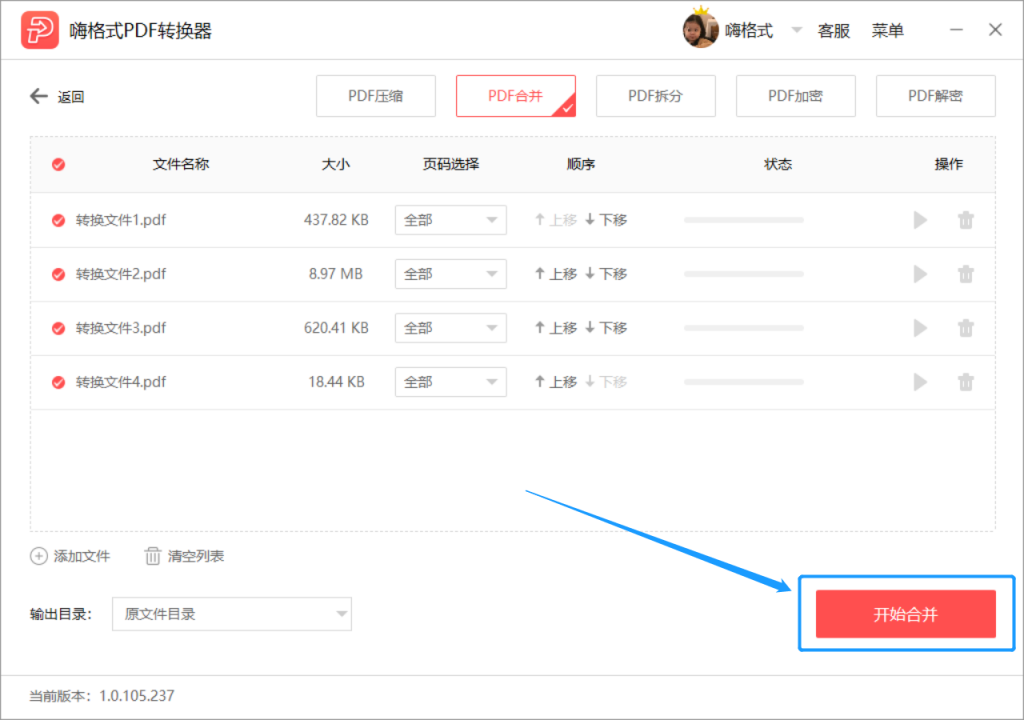1024x720 pixels.
Task: Click the 嗨格式PDF转换器 app logo icon
Action: [40, 30]
